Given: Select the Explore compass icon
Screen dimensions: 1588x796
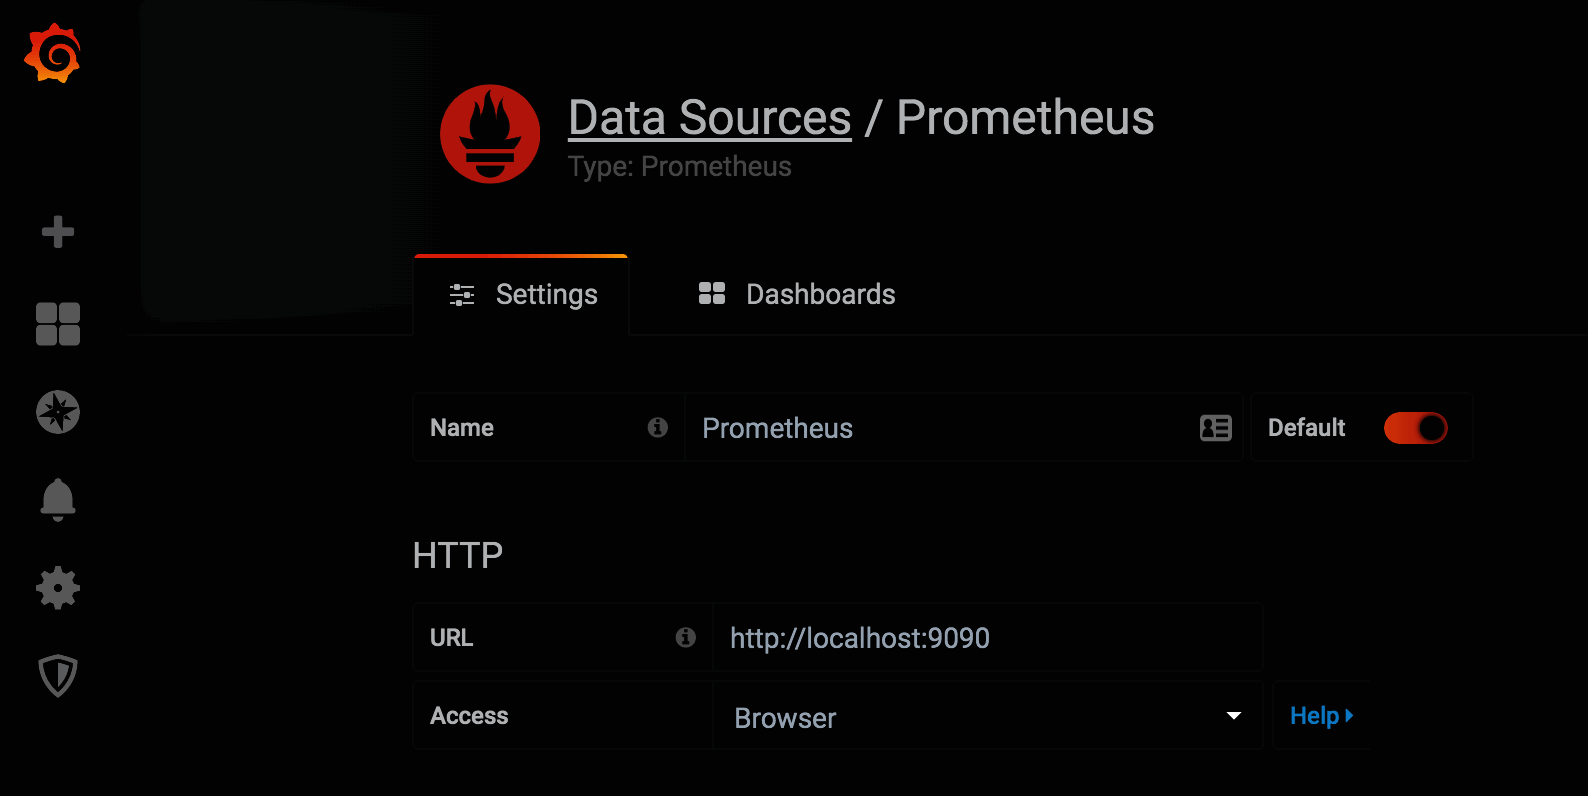Looking at the screenshot, I should tap(57, 412).
